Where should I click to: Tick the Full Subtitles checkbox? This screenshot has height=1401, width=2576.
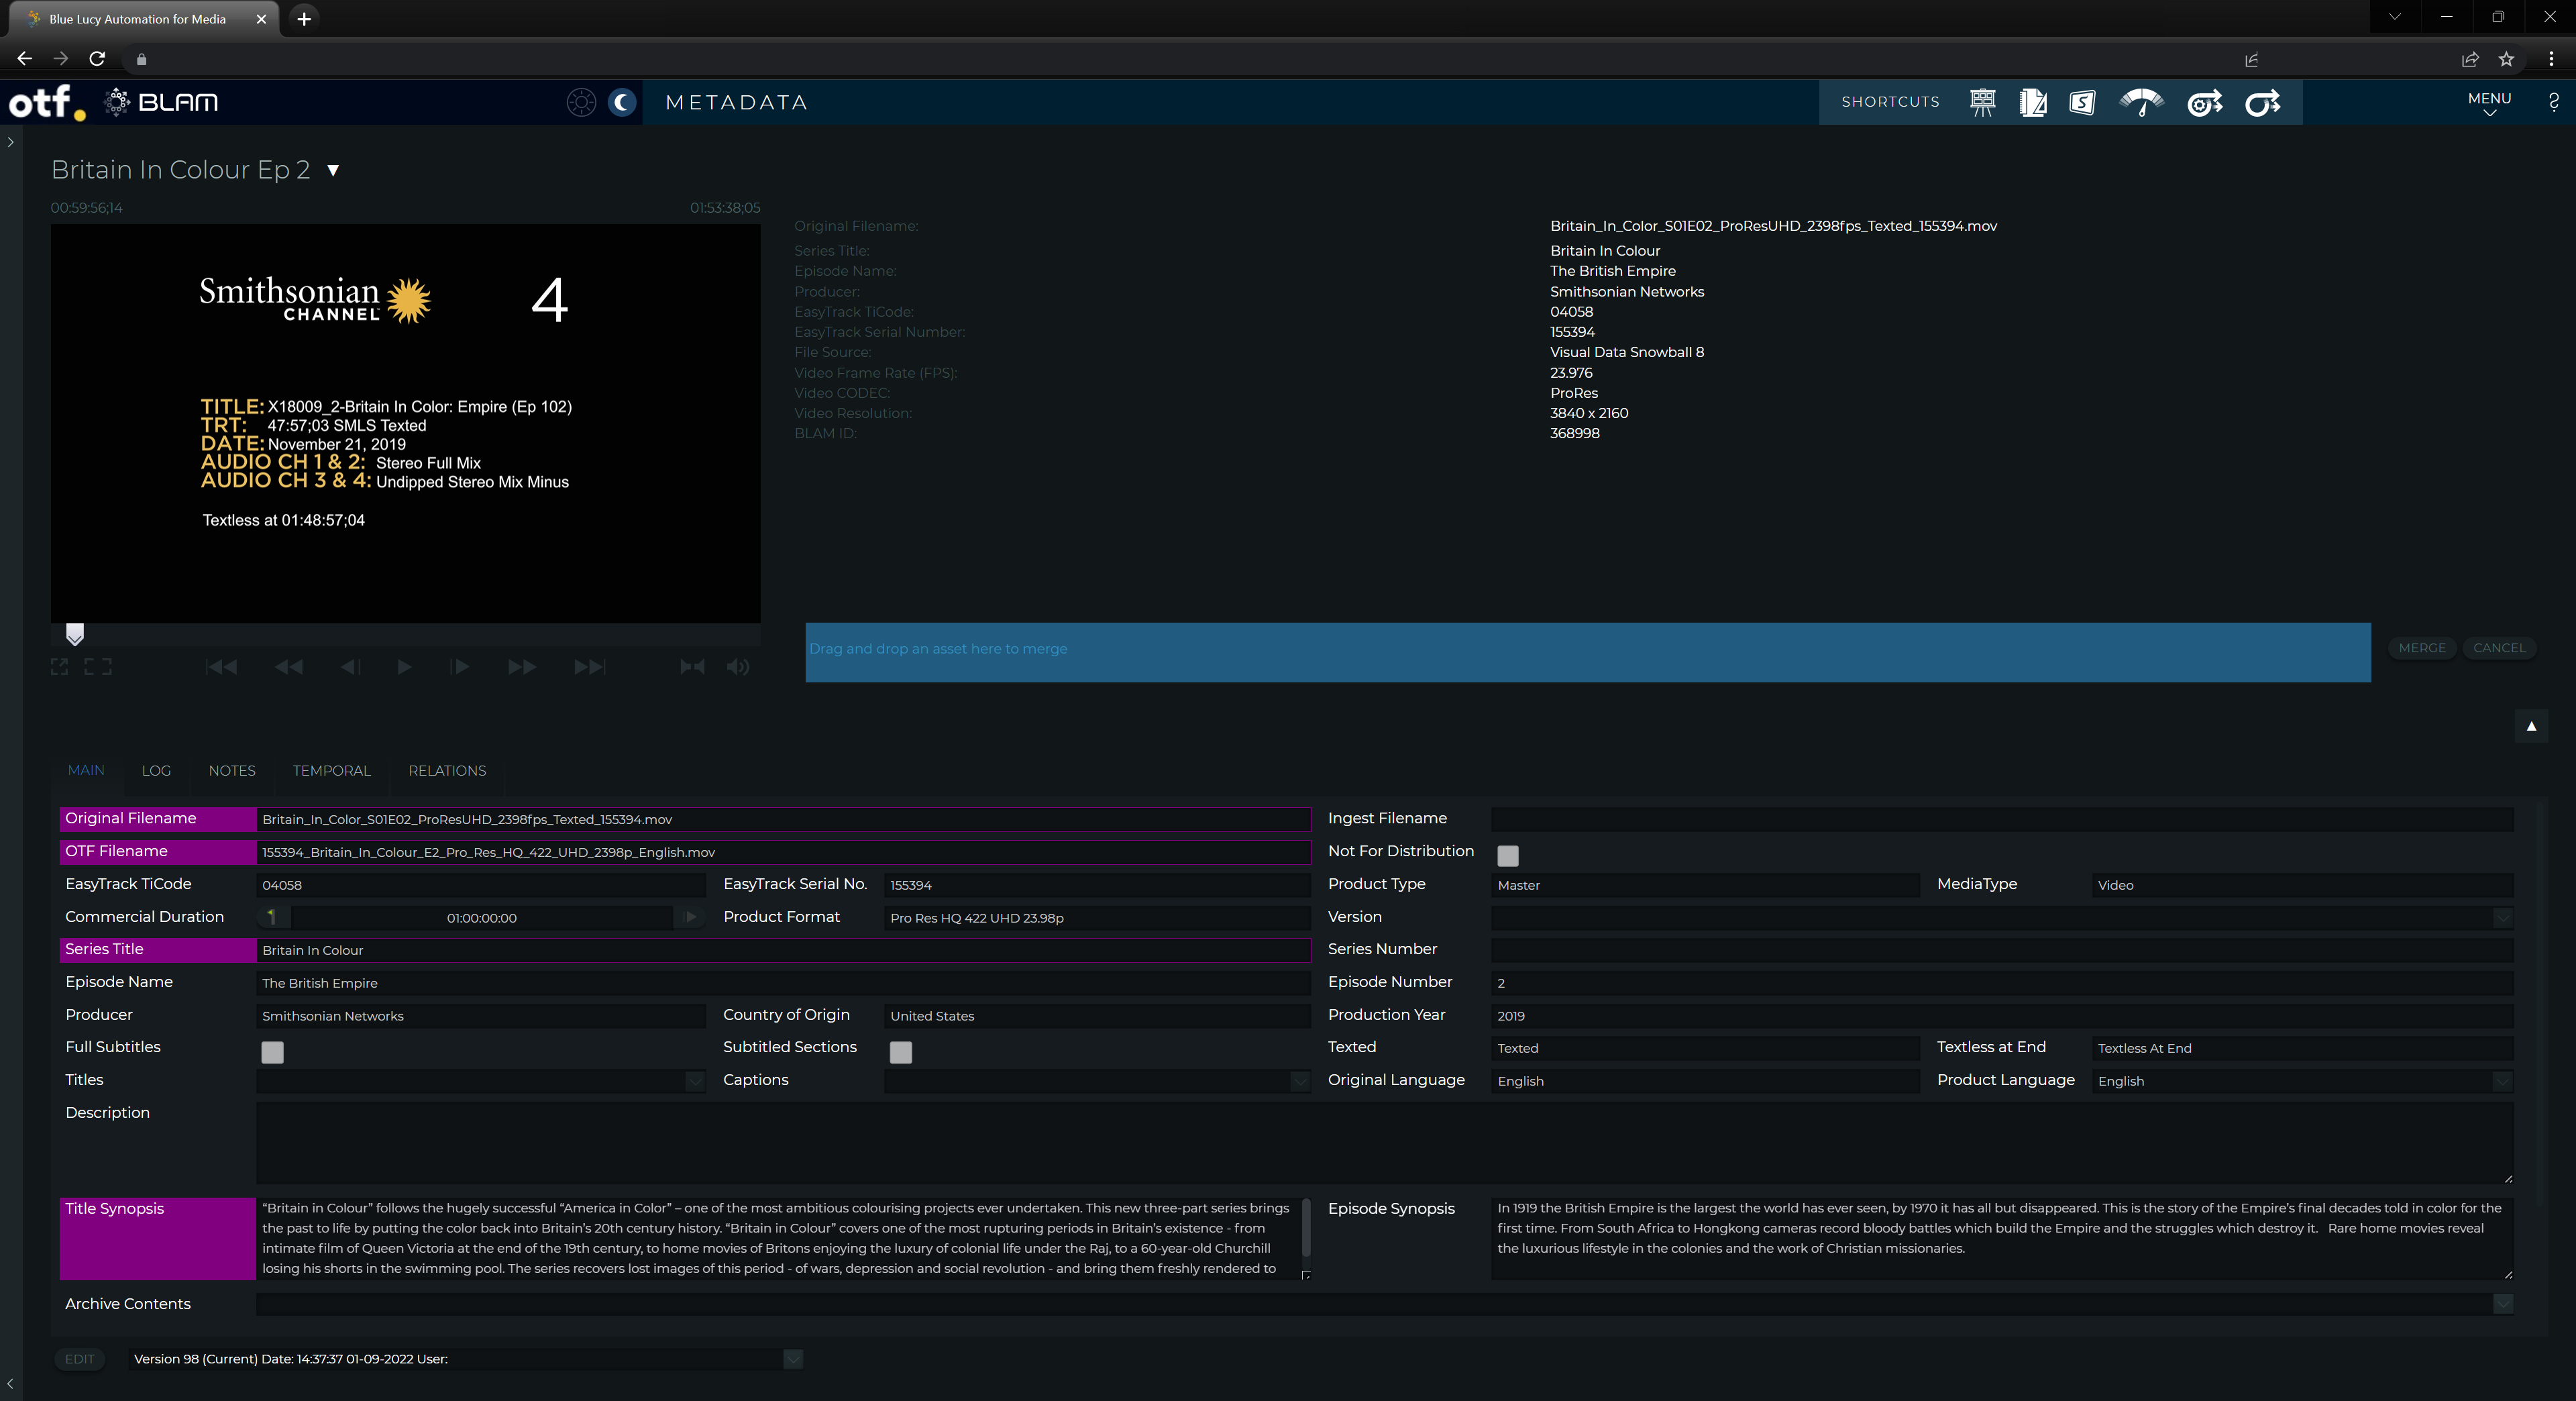(x=272, y=1051)
